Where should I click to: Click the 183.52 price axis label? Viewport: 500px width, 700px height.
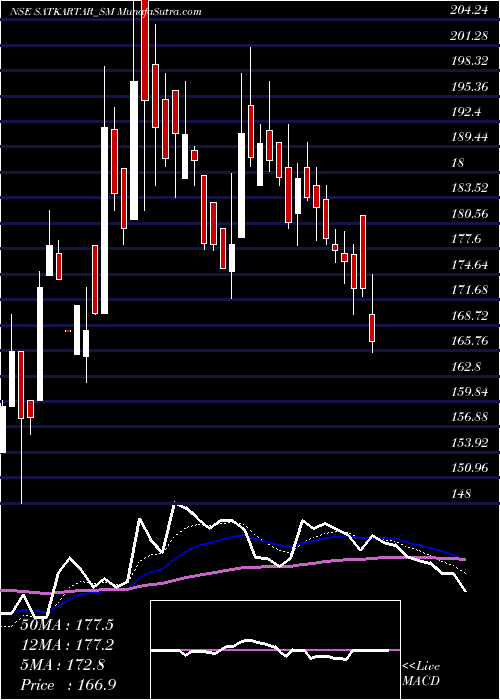coord(469,188)
